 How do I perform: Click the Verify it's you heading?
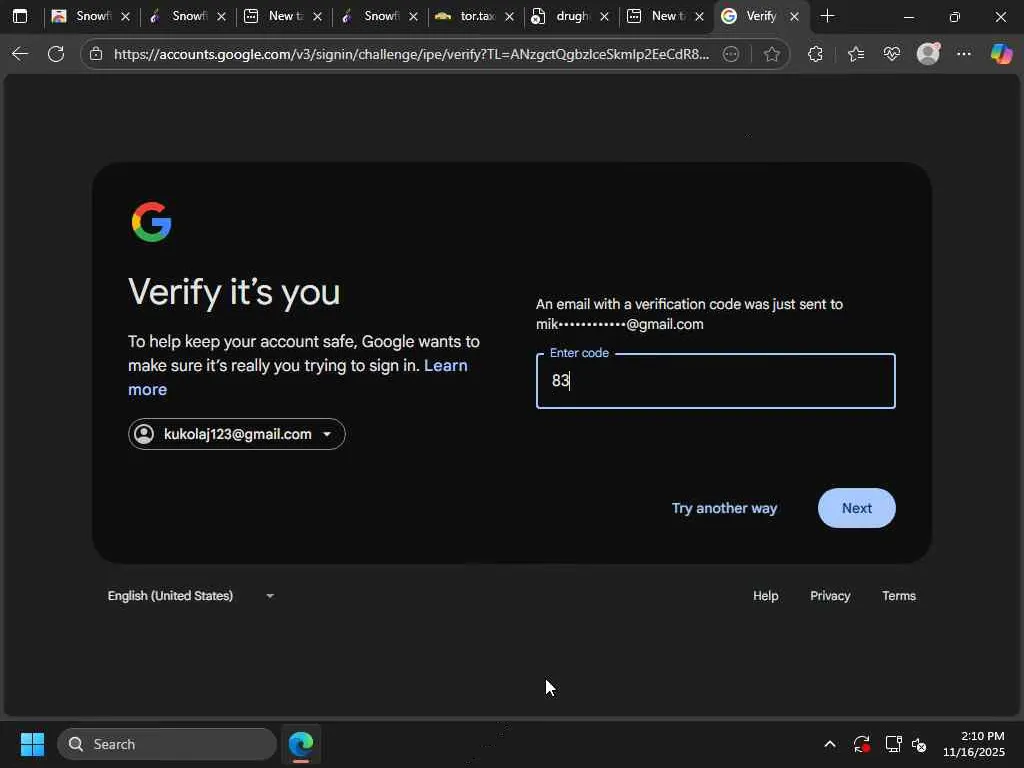coord(234,291)
